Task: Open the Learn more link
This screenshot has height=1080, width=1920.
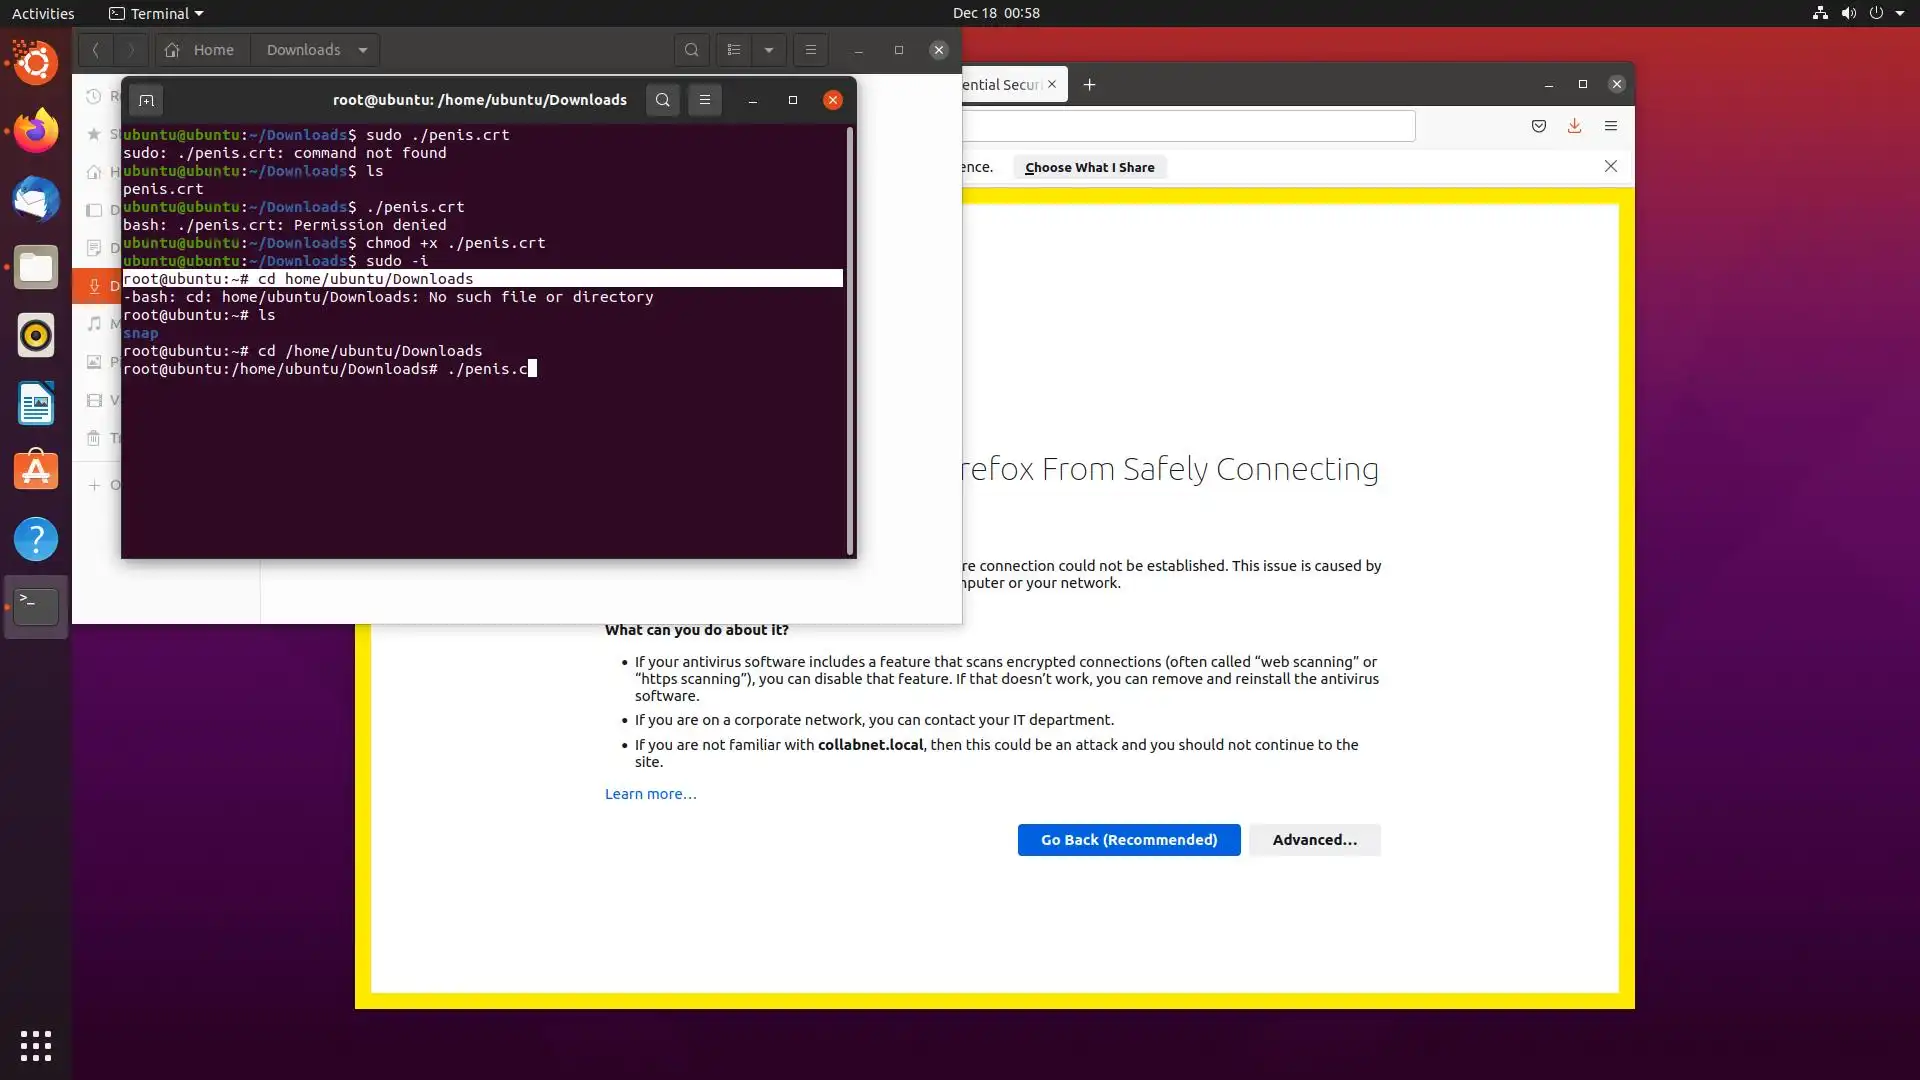Action: pos(650,794)
